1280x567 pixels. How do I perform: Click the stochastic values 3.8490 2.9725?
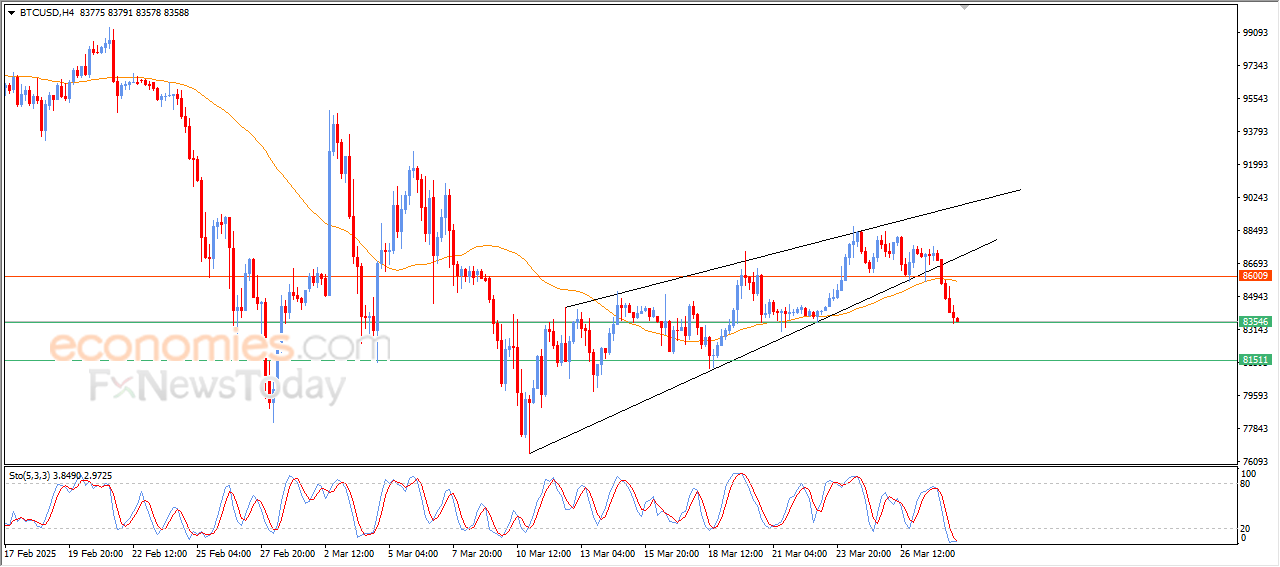pos(82,475)
